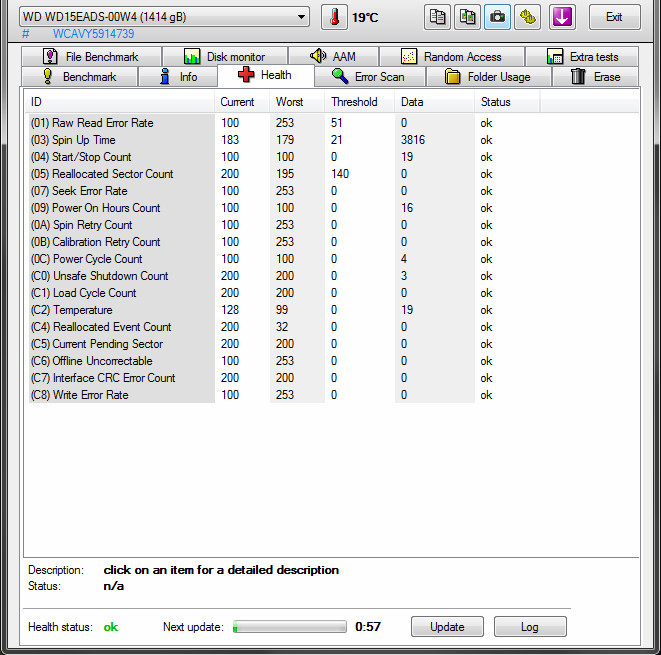
Task: Open the Folder Usage tab
Action: click(x=489, y=77)
